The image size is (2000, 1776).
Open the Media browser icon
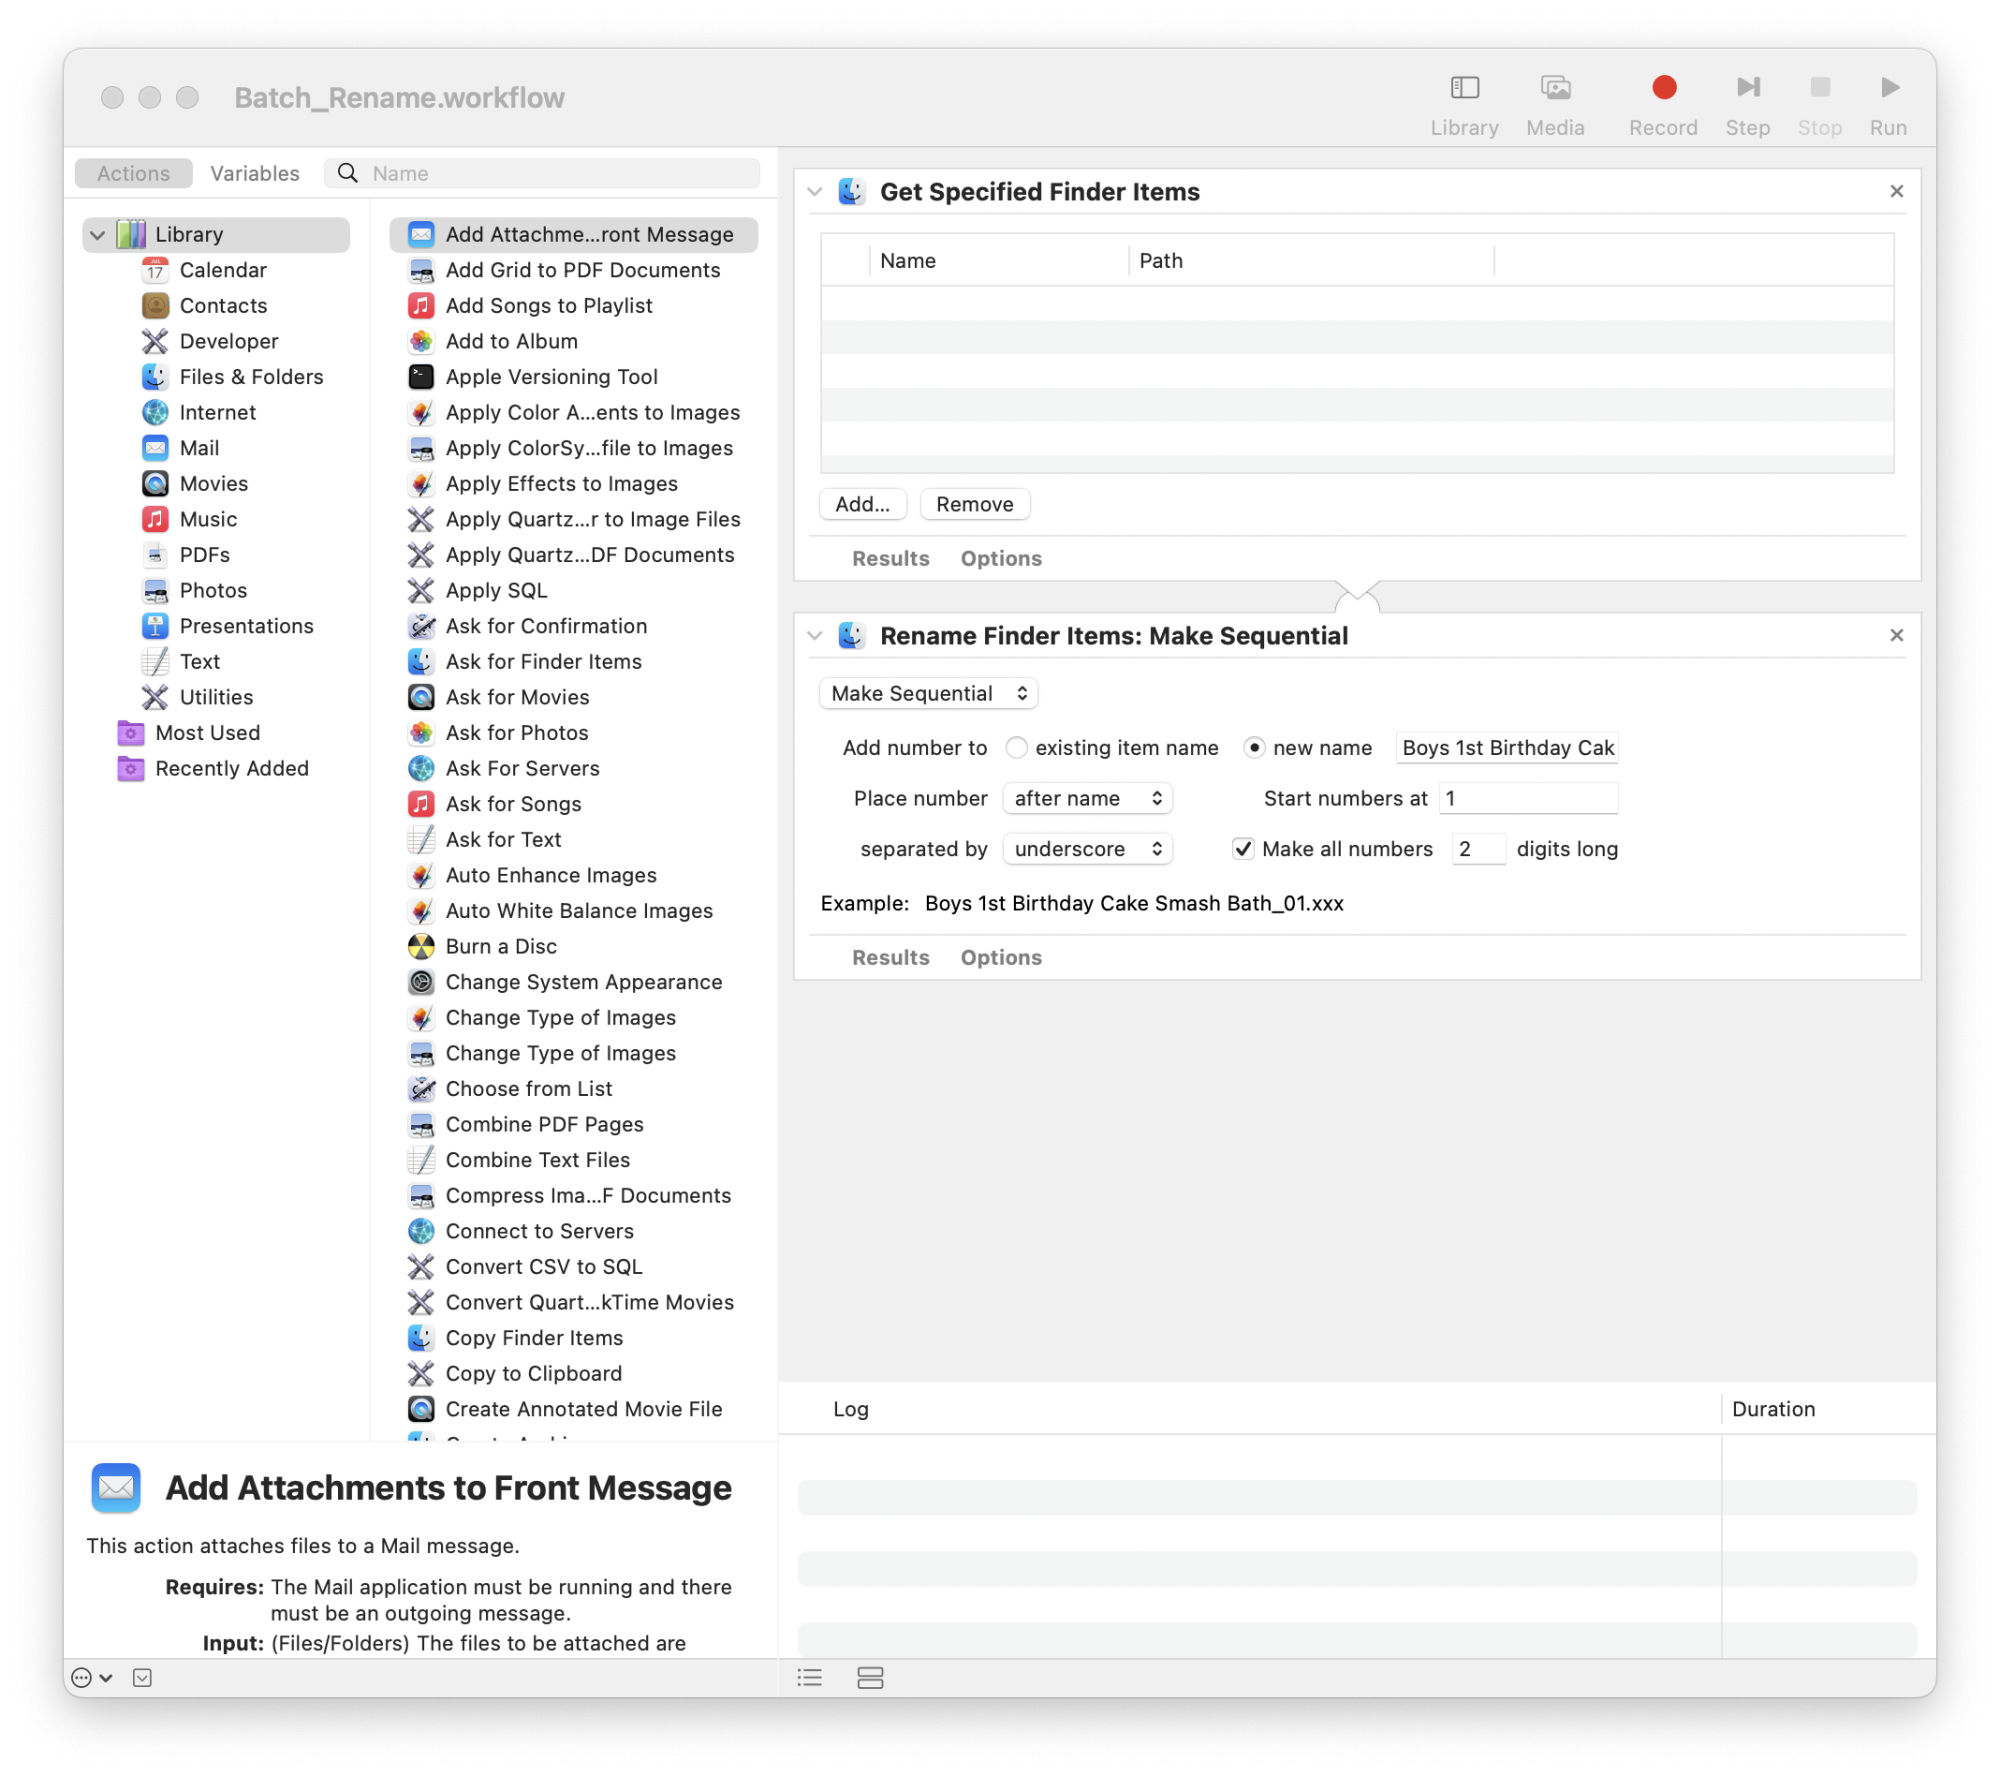click(x=1555, y=89)
